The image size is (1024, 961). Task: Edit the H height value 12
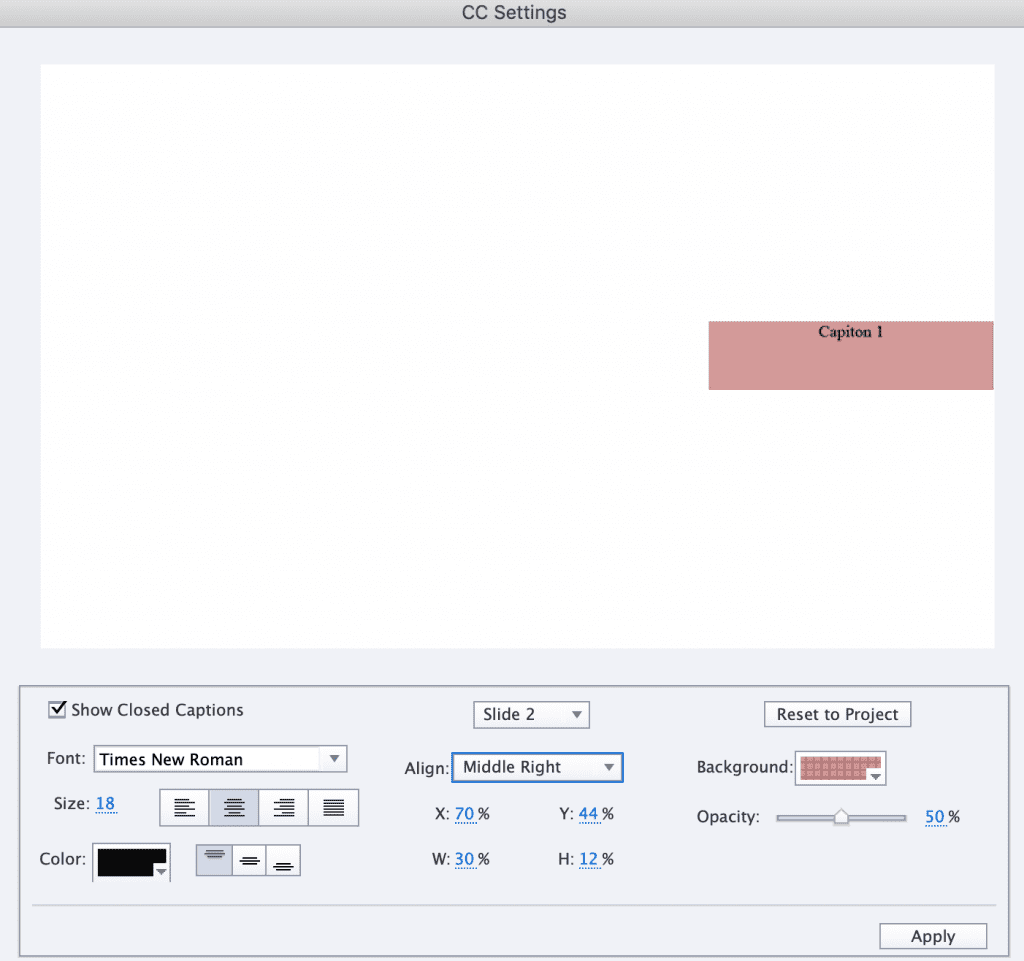(x=588, y=859)
